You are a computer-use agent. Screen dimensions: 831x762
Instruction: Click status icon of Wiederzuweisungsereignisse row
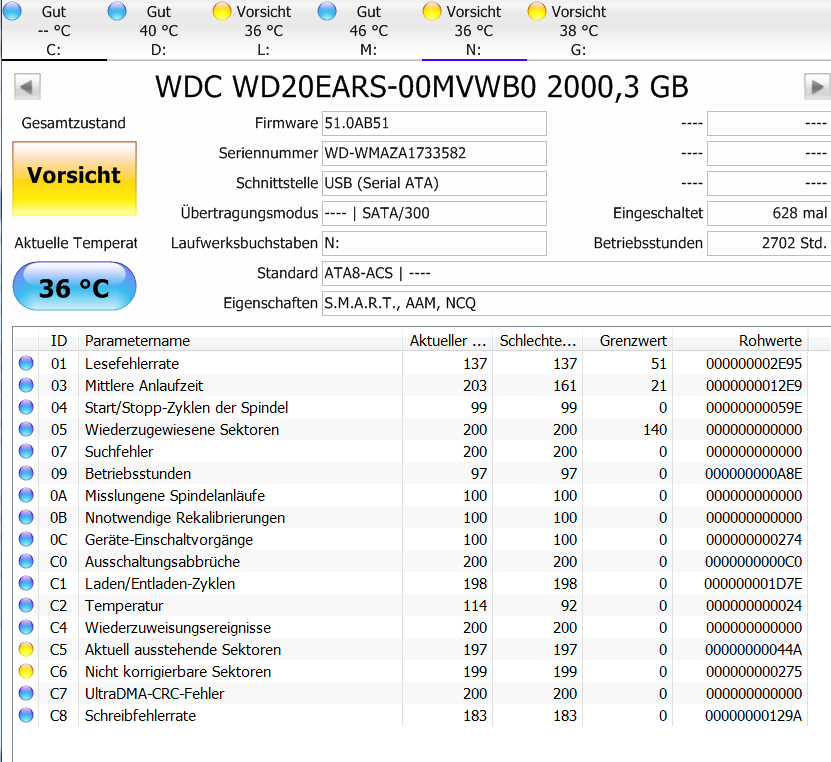pos(26,627)
